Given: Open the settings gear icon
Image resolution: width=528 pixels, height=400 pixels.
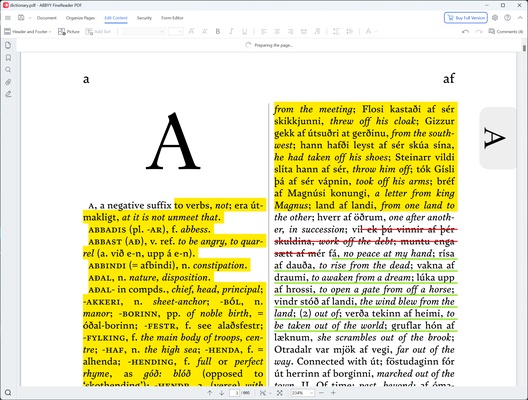Looking at the screenshot, I should (x=495, y=18).
